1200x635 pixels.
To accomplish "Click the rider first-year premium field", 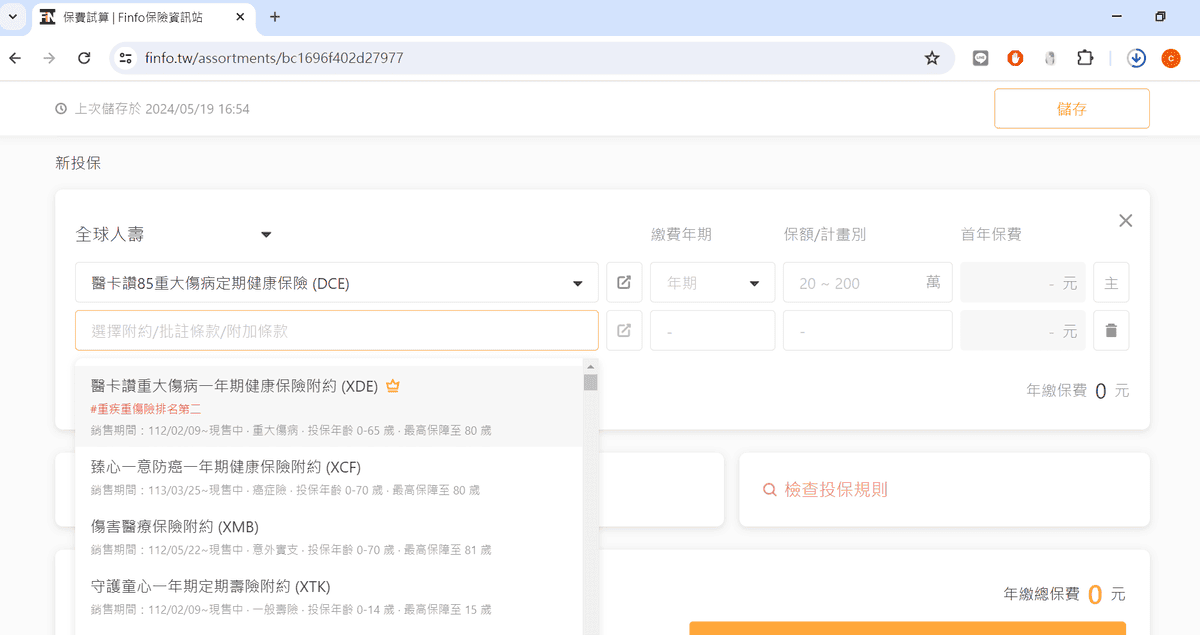I will (1023, 330).
